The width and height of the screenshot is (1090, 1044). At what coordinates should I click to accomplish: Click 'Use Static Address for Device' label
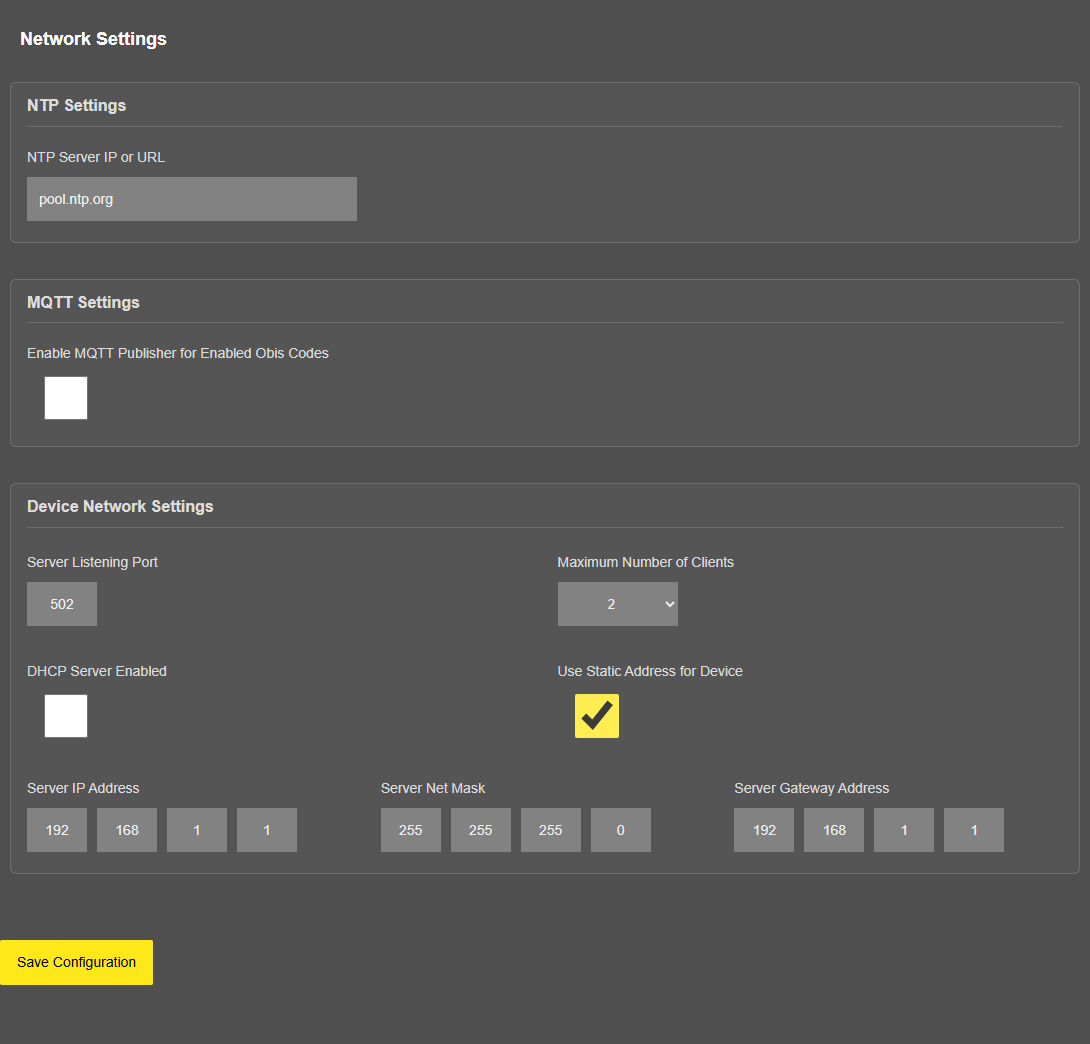pyautogui.click(x=650, y=671)
